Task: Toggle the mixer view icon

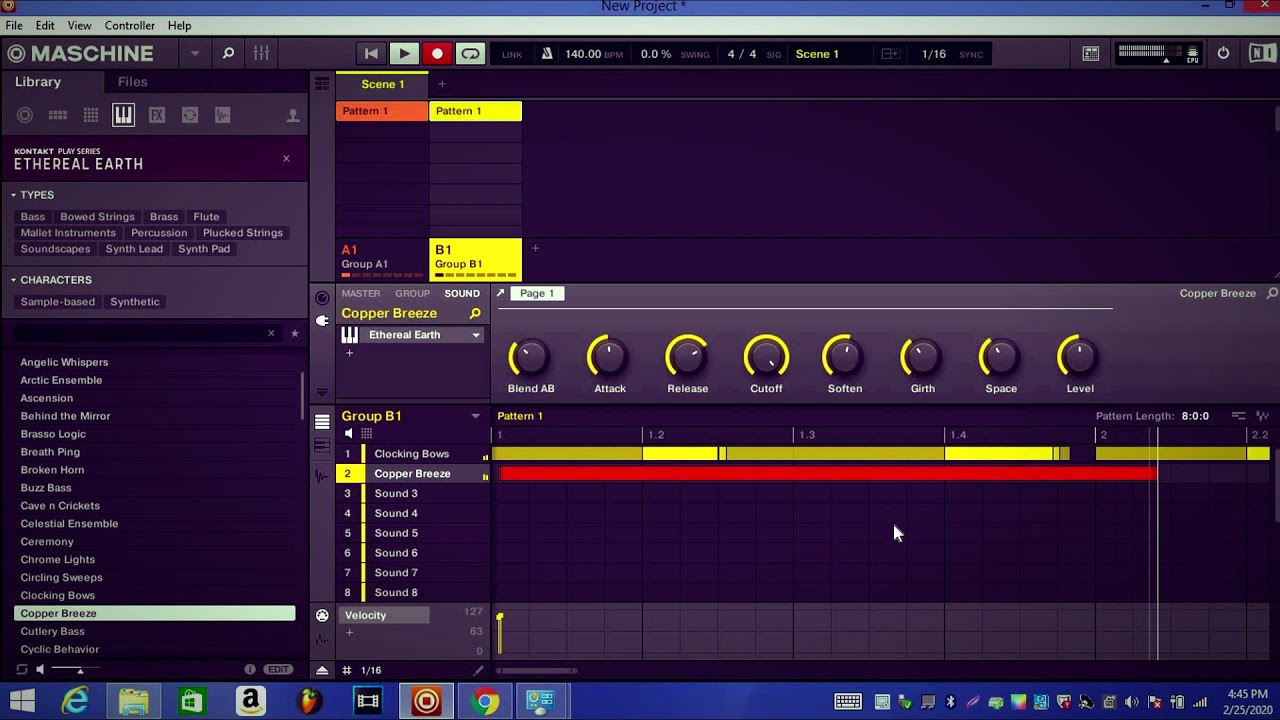Action: point(261,54)
